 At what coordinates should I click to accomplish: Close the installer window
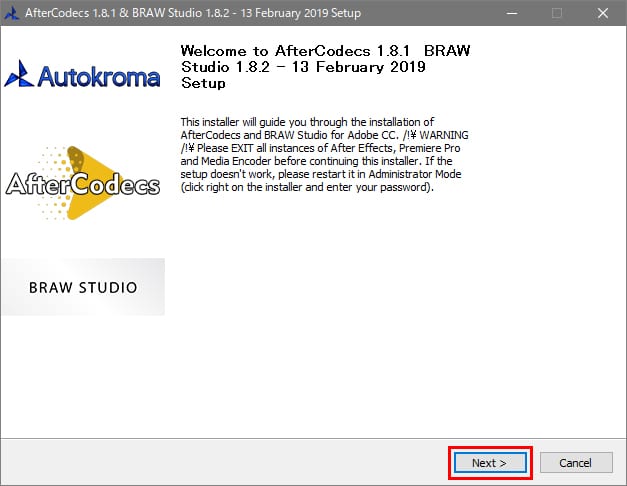[x=603, y=13]
